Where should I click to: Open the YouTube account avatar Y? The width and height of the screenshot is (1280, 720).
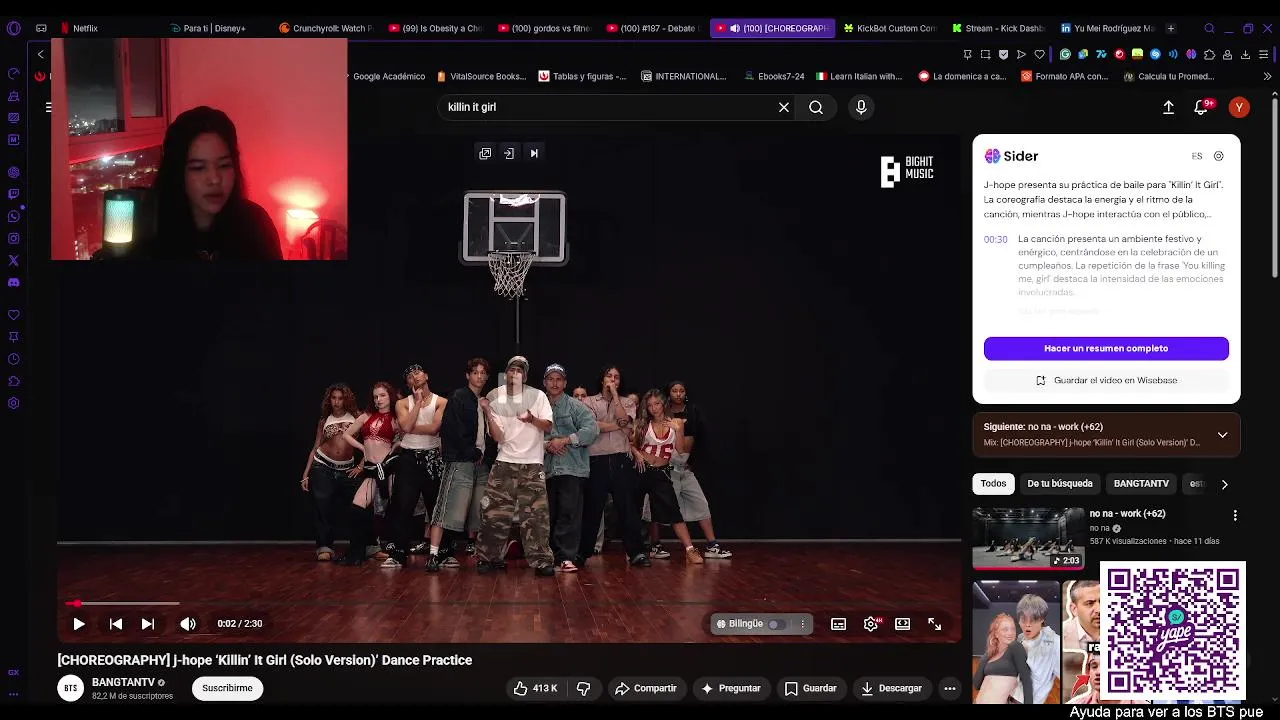1239,107
